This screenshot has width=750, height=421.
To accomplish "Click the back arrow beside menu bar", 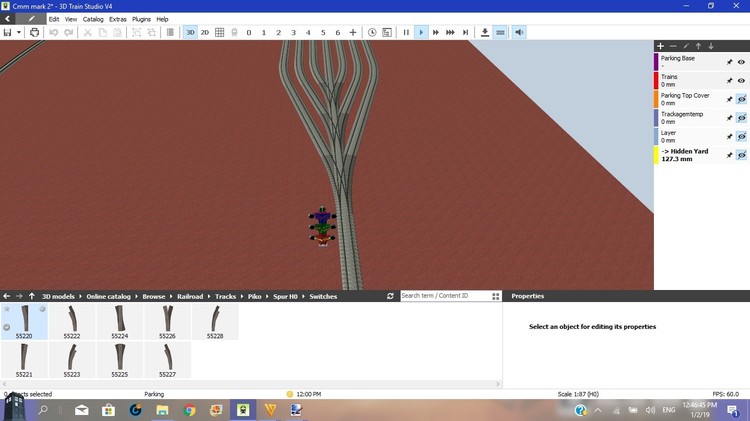I will (8, 19).
